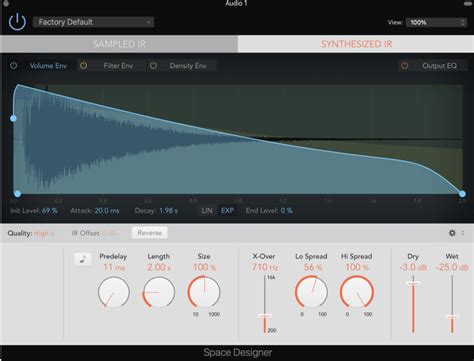This screenshot has width=474, height=361.
Task: Click the Lo Spread 56 % value
Action: pos(313,267)
